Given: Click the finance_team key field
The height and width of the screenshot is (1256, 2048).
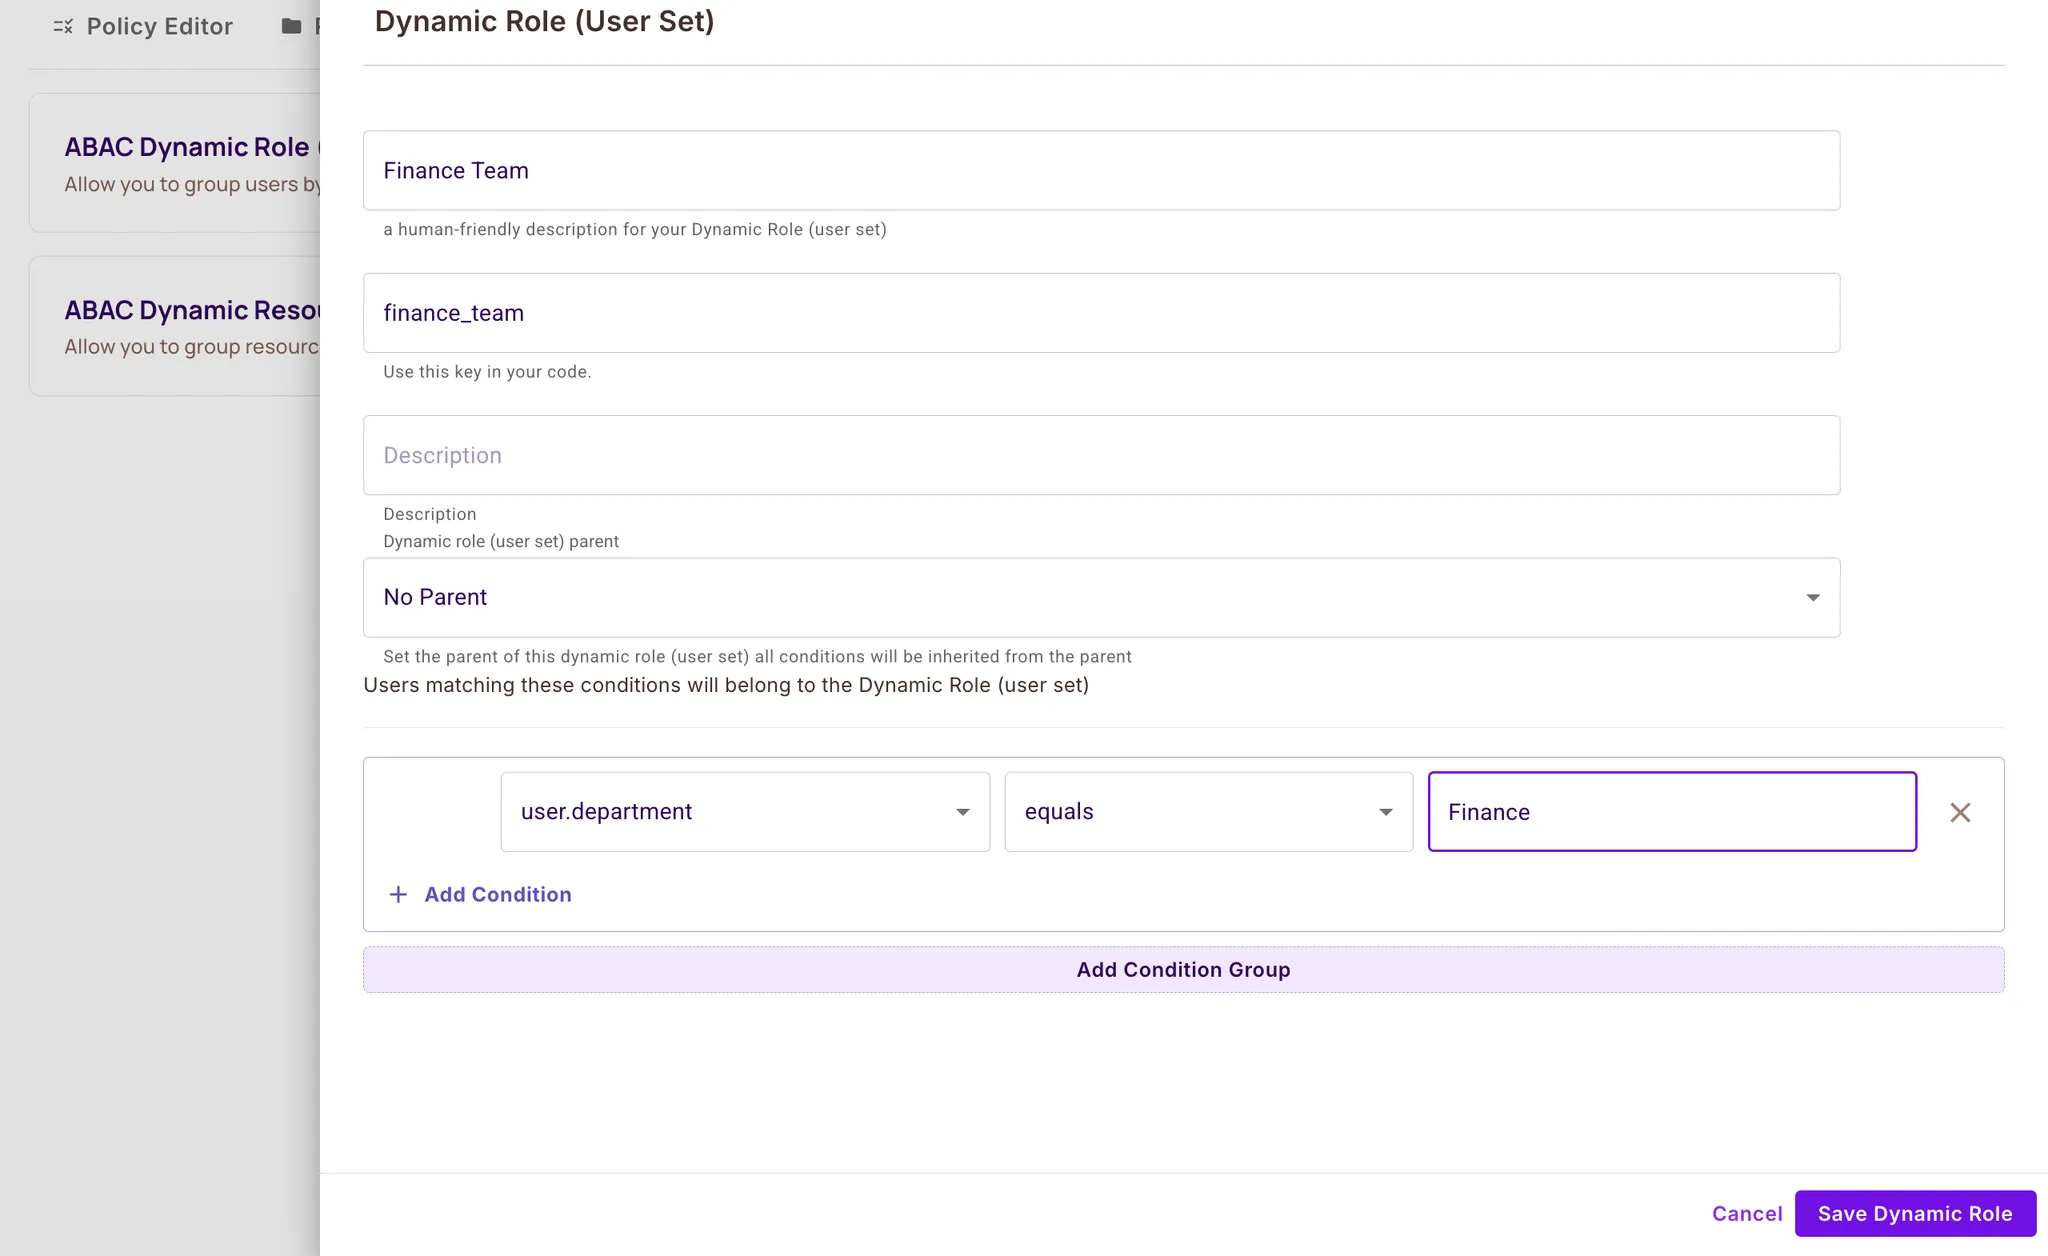Looking at the screenshot, I should coord(1100,313).
